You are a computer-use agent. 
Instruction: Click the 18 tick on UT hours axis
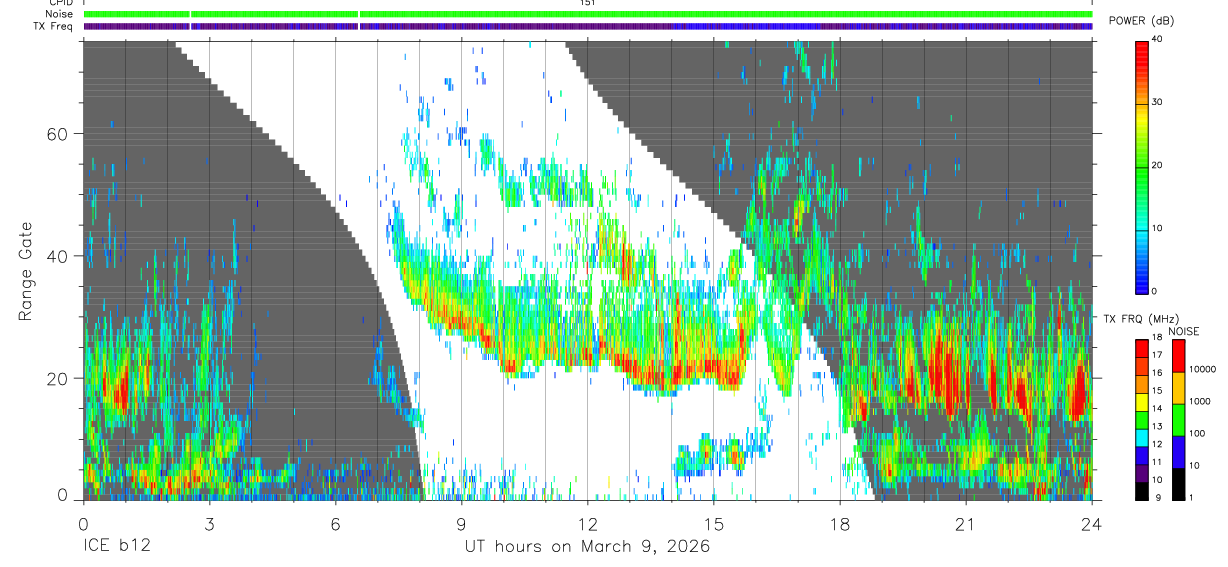pyautogui.click(x=839, y=523)
